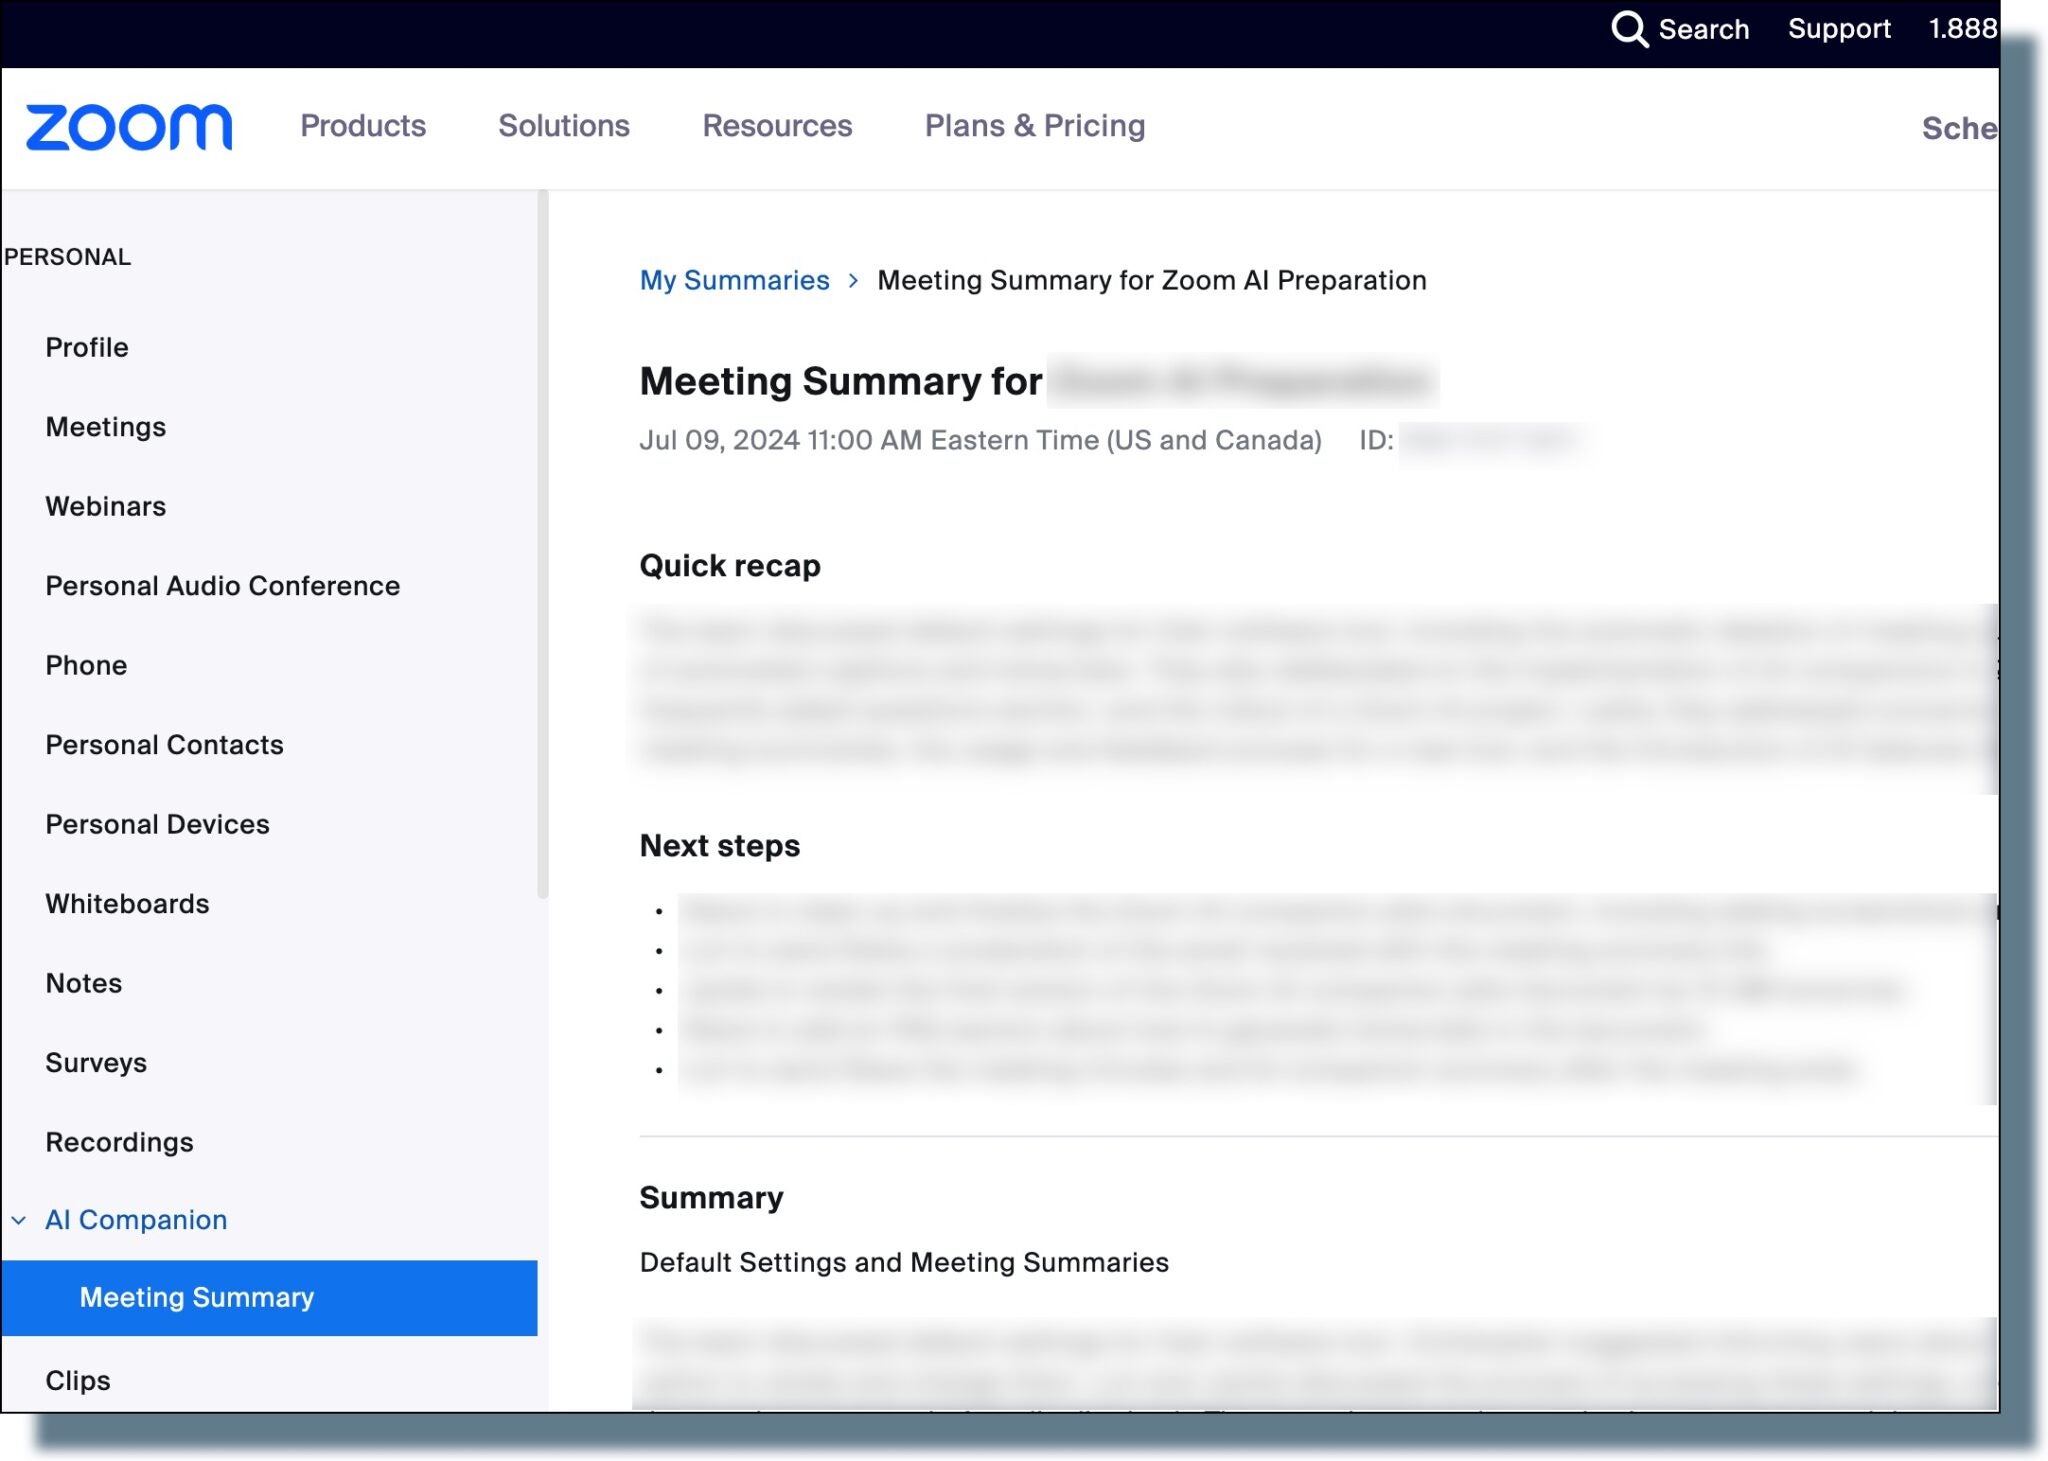Click the search magnifier icon
Screen dimensions: 2048x1461
click(1630, 29)
